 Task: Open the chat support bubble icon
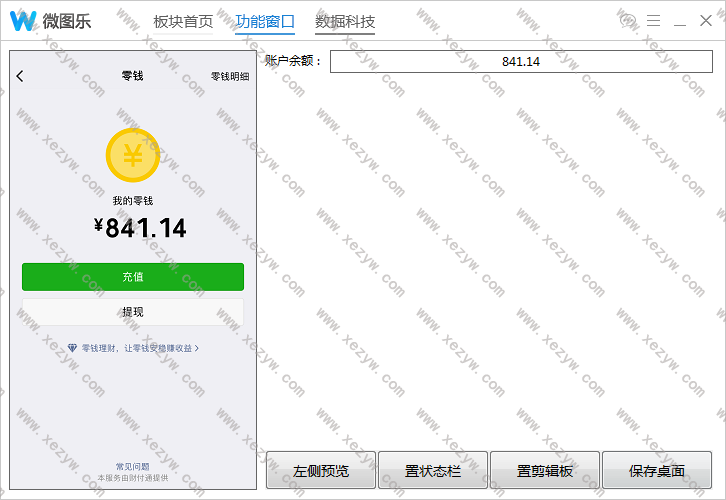[x=628, y=21]
